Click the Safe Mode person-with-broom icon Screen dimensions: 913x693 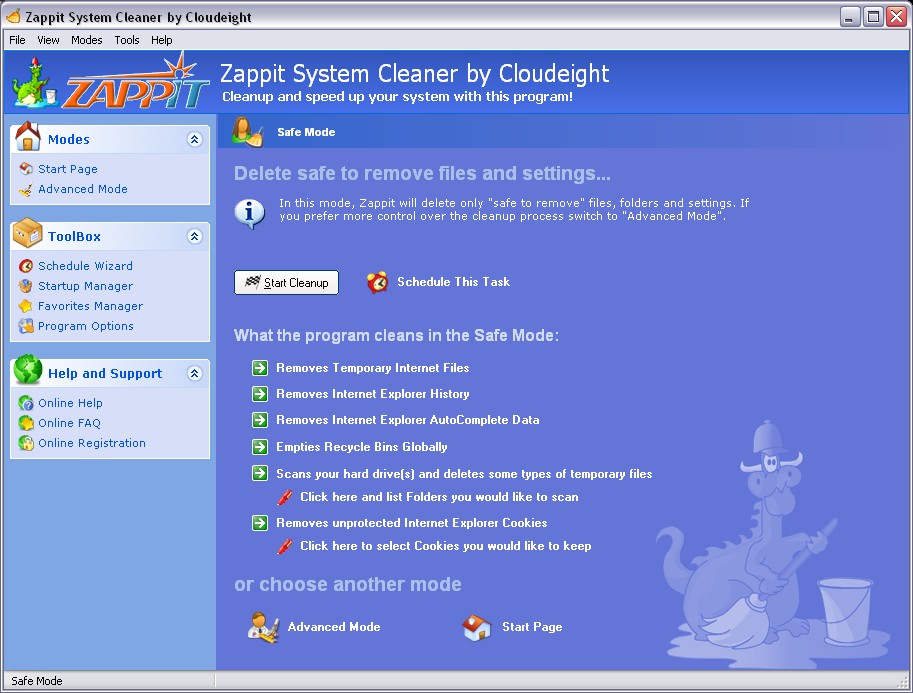(x=247, y=132)
